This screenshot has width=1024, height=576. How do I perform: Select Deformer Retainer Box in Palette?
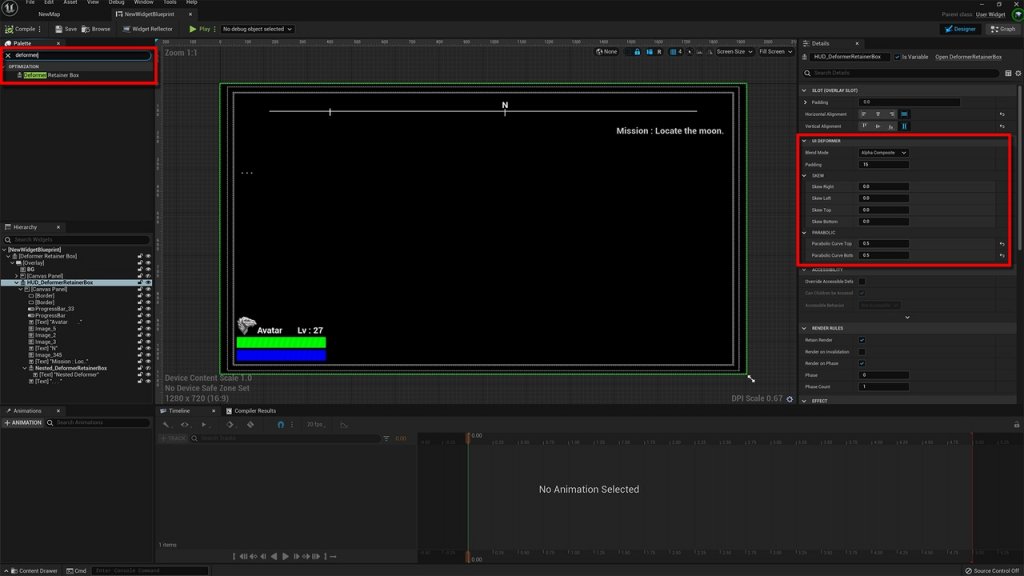pyautogui.click(x=51, y=75)
